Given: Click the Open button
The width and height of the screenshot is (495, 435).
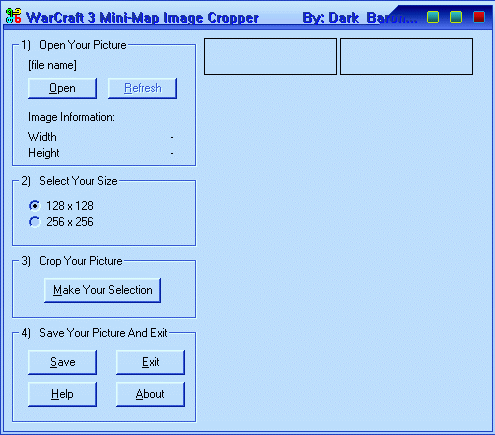Looking at the screenshot, I should coord(62,88).
